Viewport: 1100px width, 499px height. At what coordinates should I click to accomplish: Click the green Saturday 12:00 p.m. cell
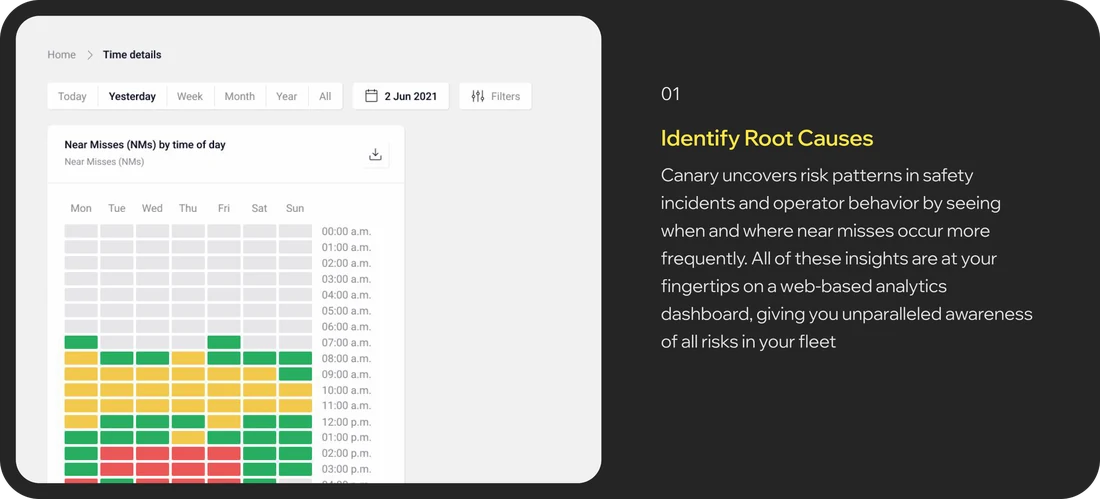coord(260,422)
